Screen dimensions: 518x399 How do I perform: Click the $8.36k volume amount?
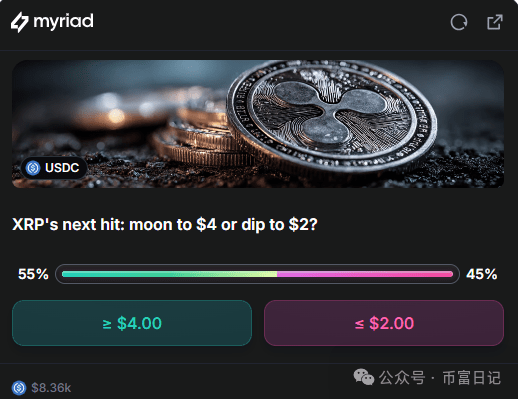point(51,388)
